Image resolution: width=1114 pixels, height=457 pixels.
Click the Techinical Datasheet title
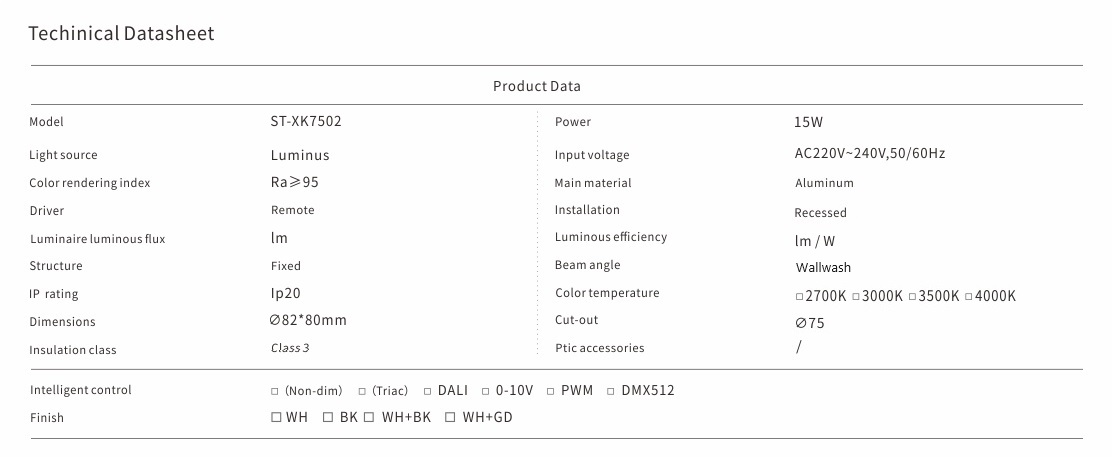121,34
